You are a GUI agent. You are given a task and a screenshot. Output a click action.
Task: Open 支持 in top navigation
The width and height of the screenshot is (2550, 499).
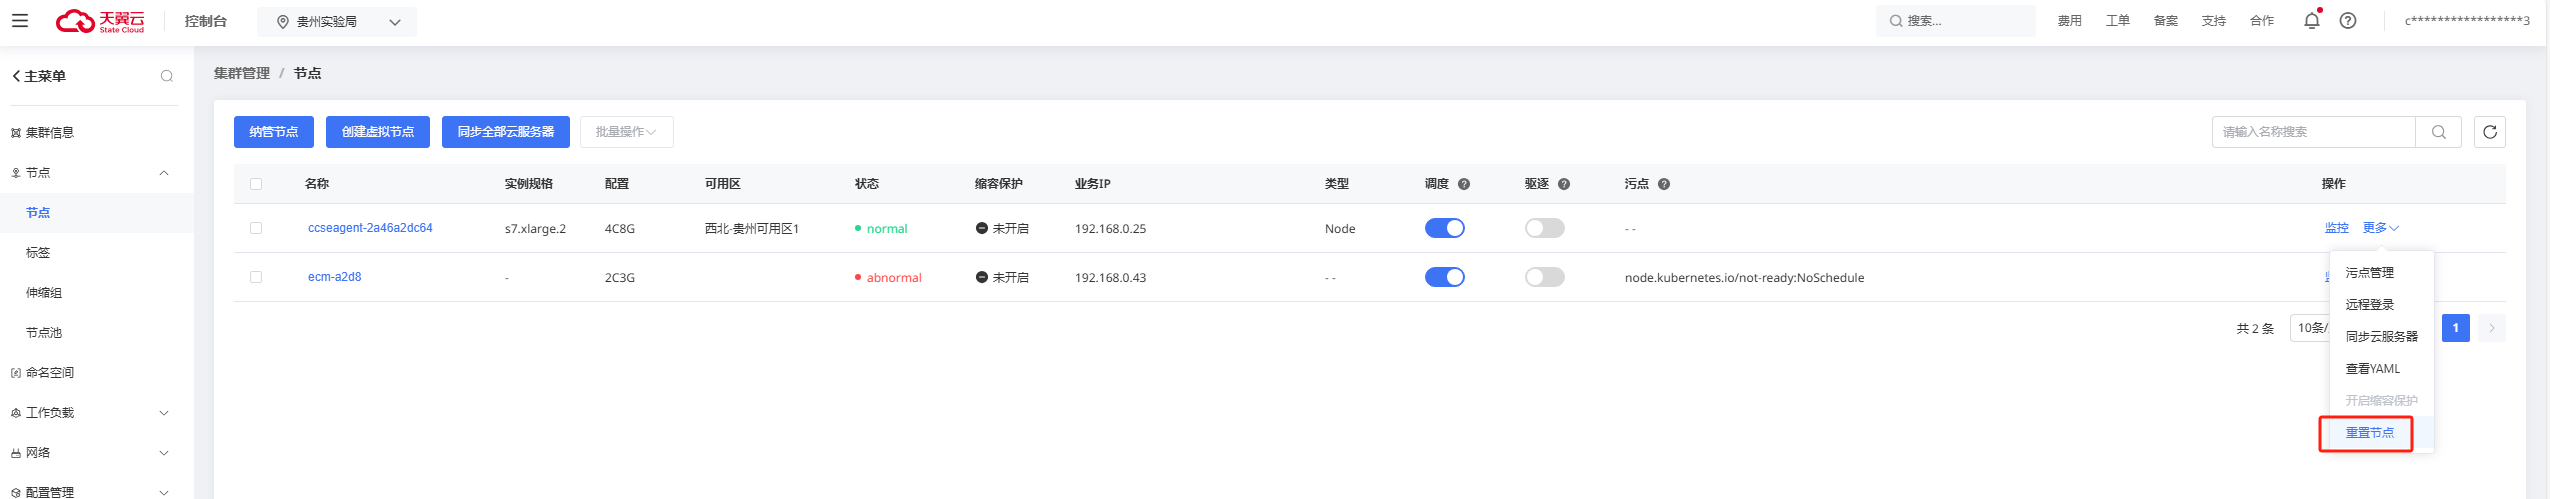click(x=2214, y=21)
